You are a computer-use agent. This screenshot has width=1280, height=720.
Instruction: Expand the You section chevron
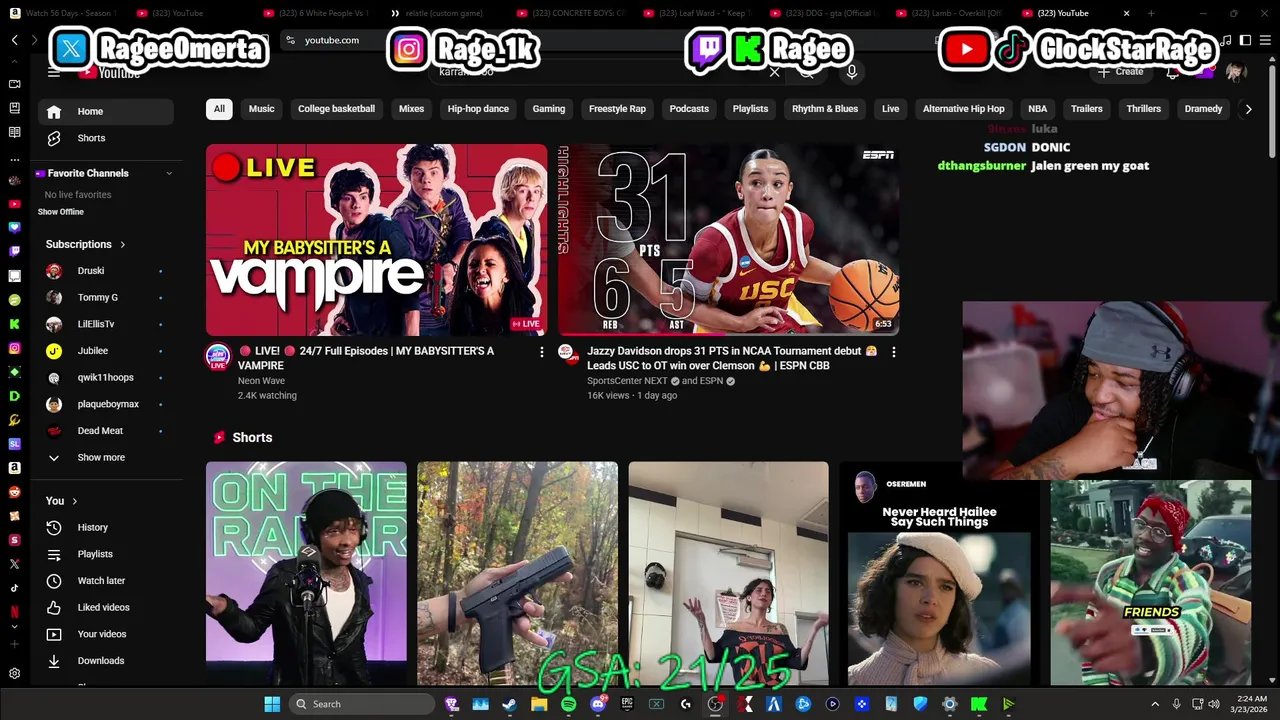click(74, 501)
